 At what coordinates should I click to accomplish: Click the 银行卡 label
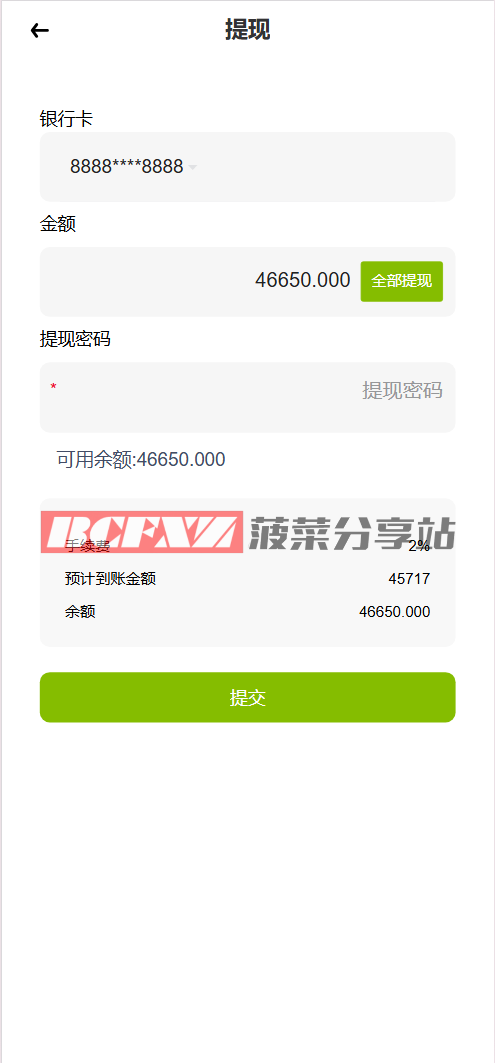pos(66,119)
